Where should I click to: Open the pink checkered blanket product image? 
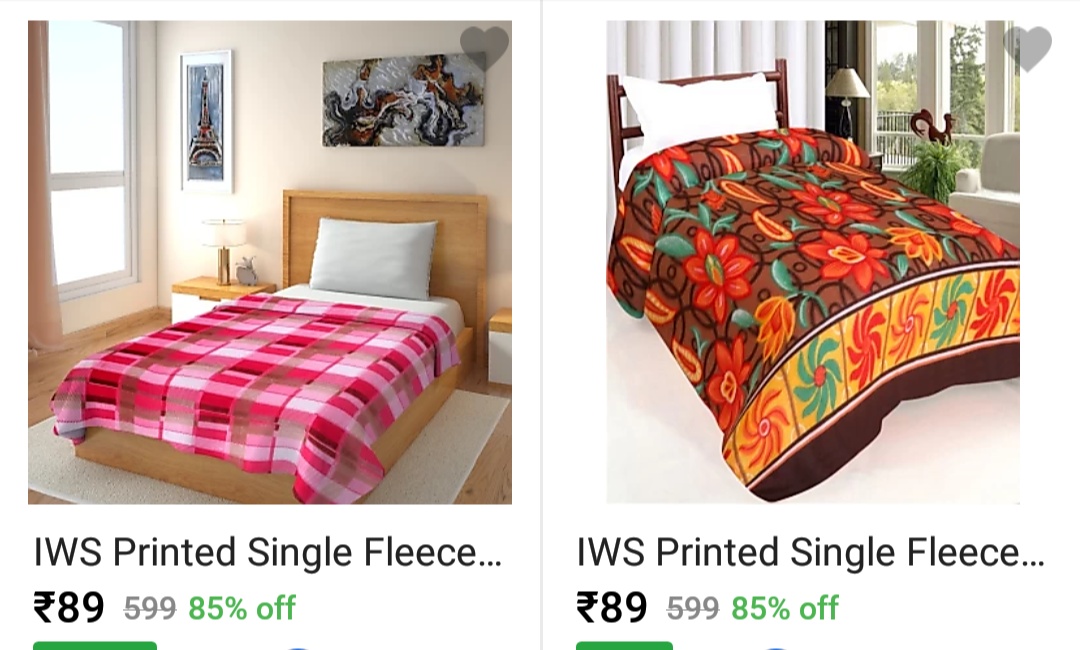pos(270,262)
